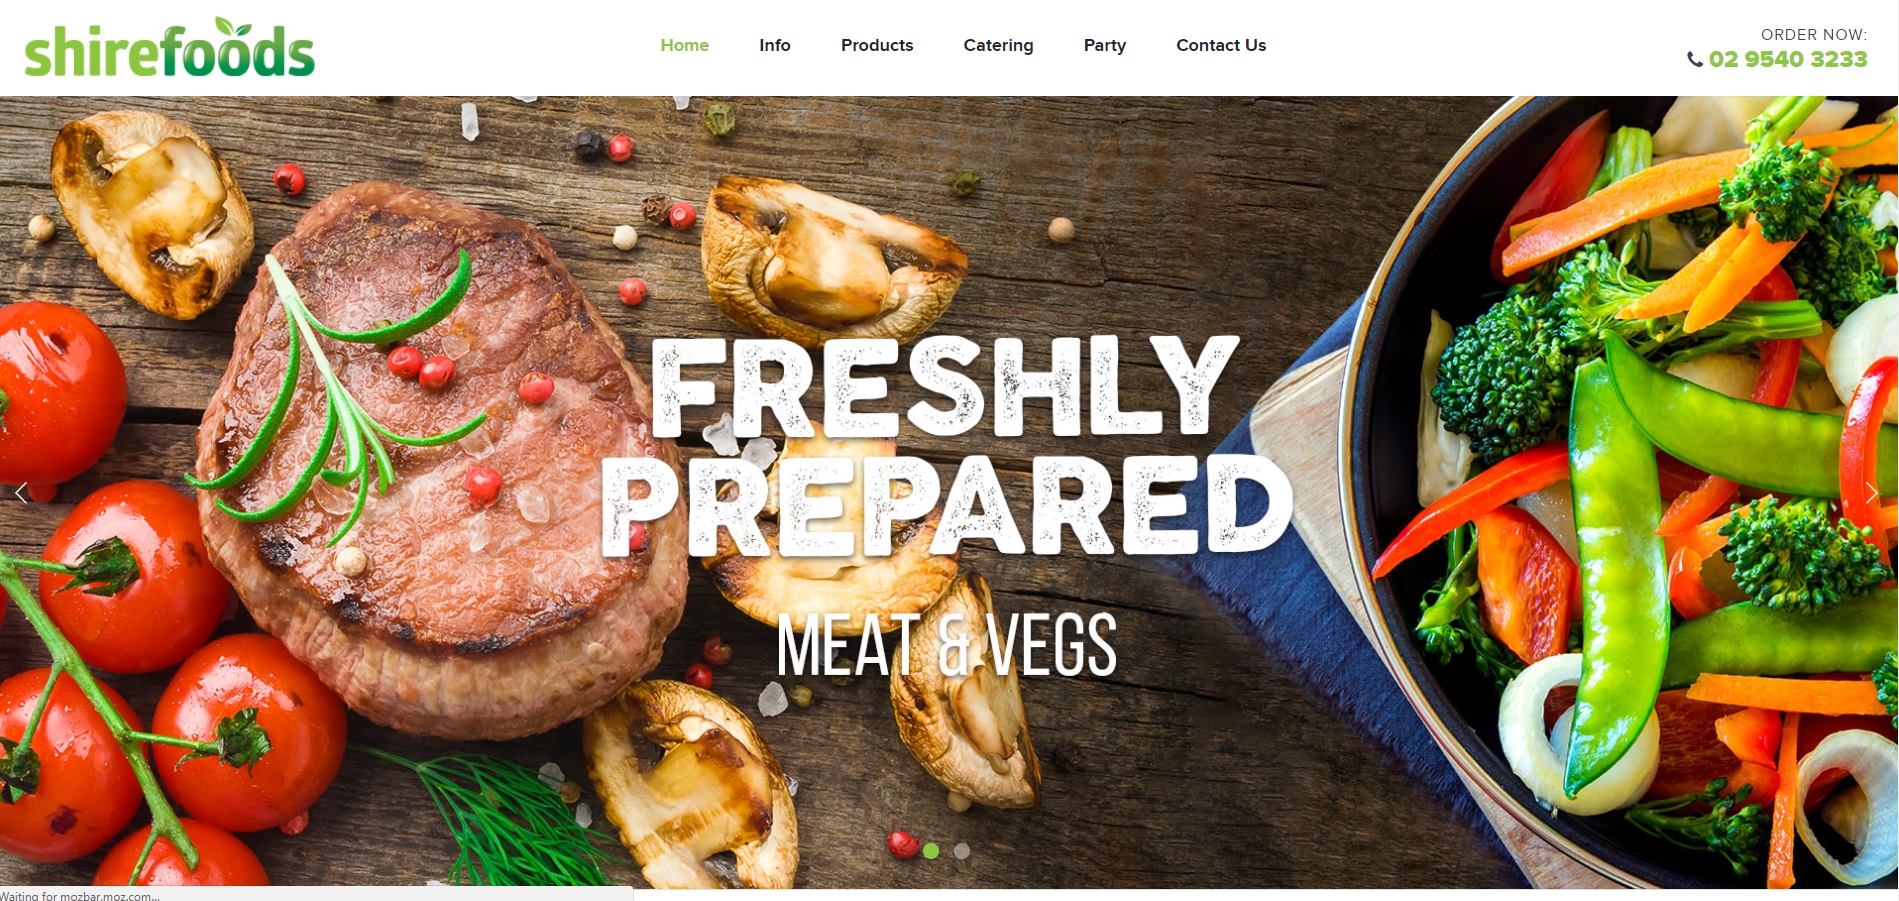Click the phone handset icon
This screenshot has height=901, width=1899.
1695,60
